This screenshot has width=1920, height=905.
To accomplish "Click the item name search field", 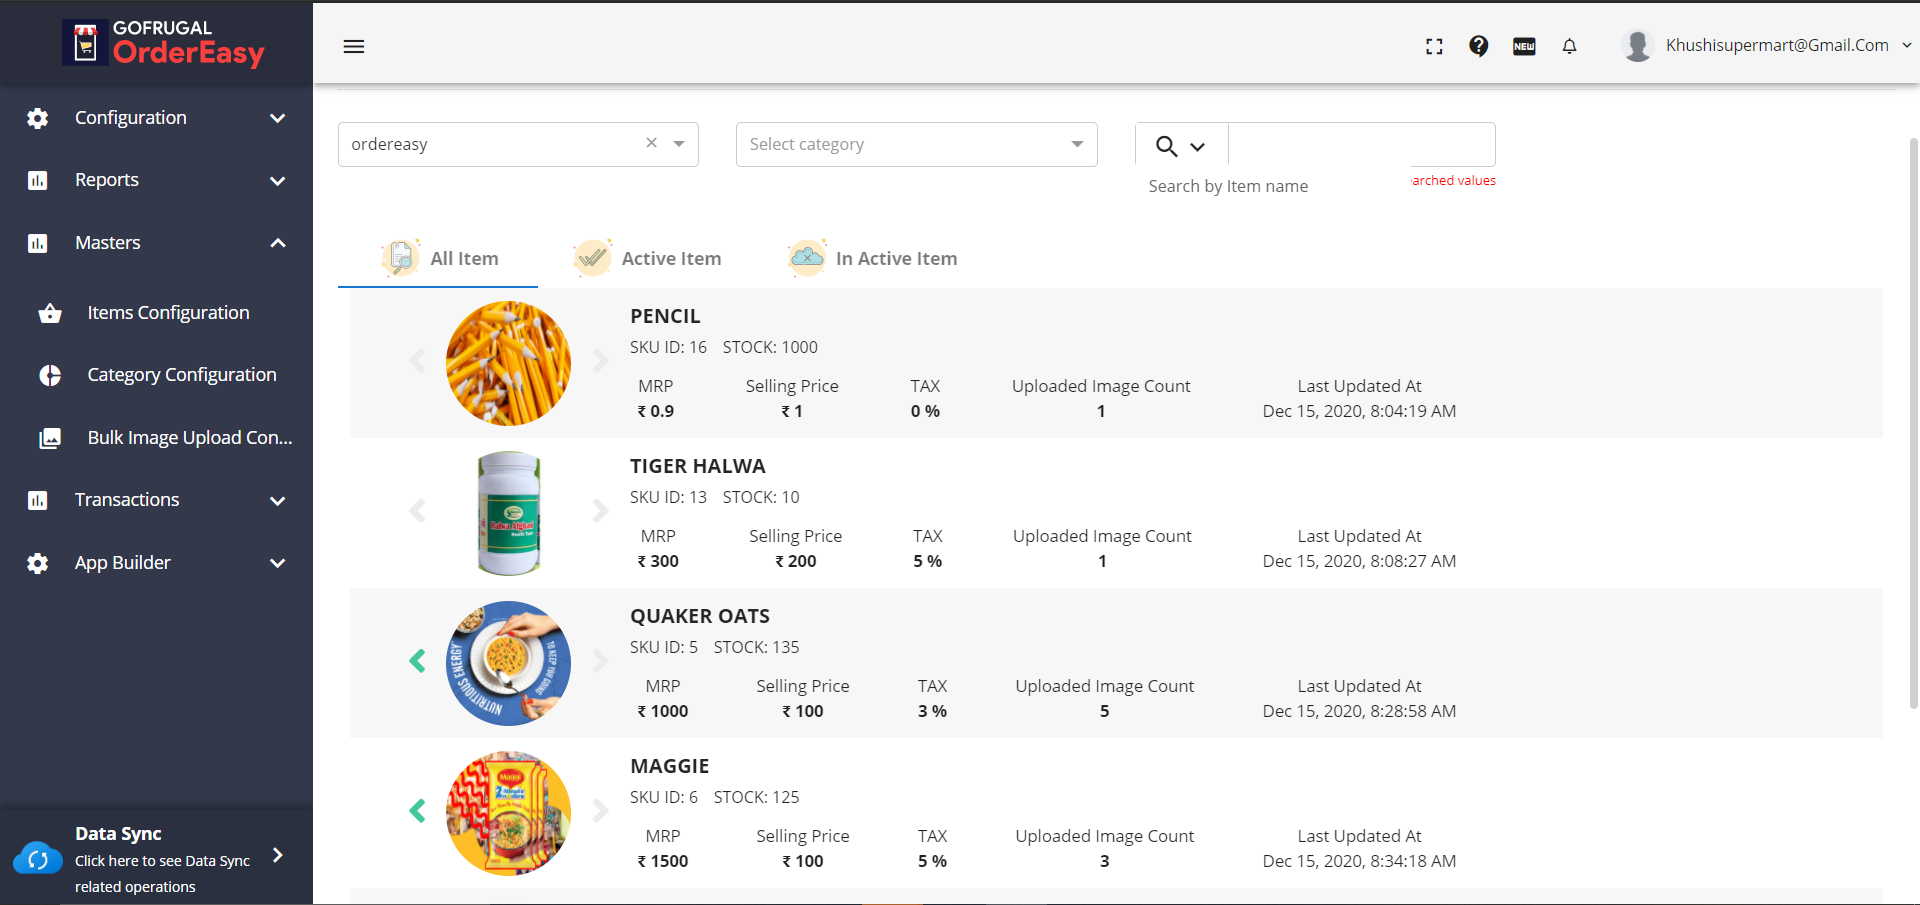I will coord(1361,144).
